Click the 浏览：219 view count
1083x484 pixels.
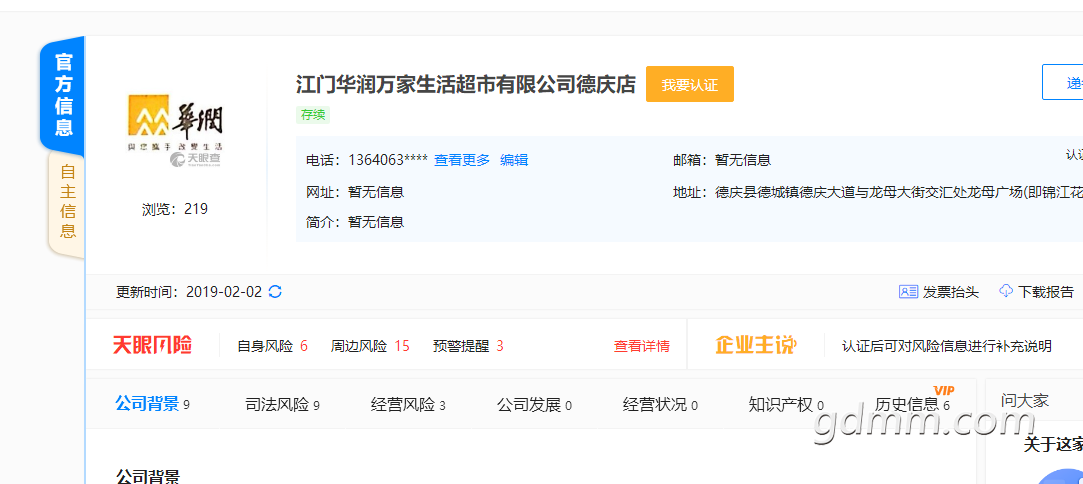pyautogui.click(x=175, y=209)
